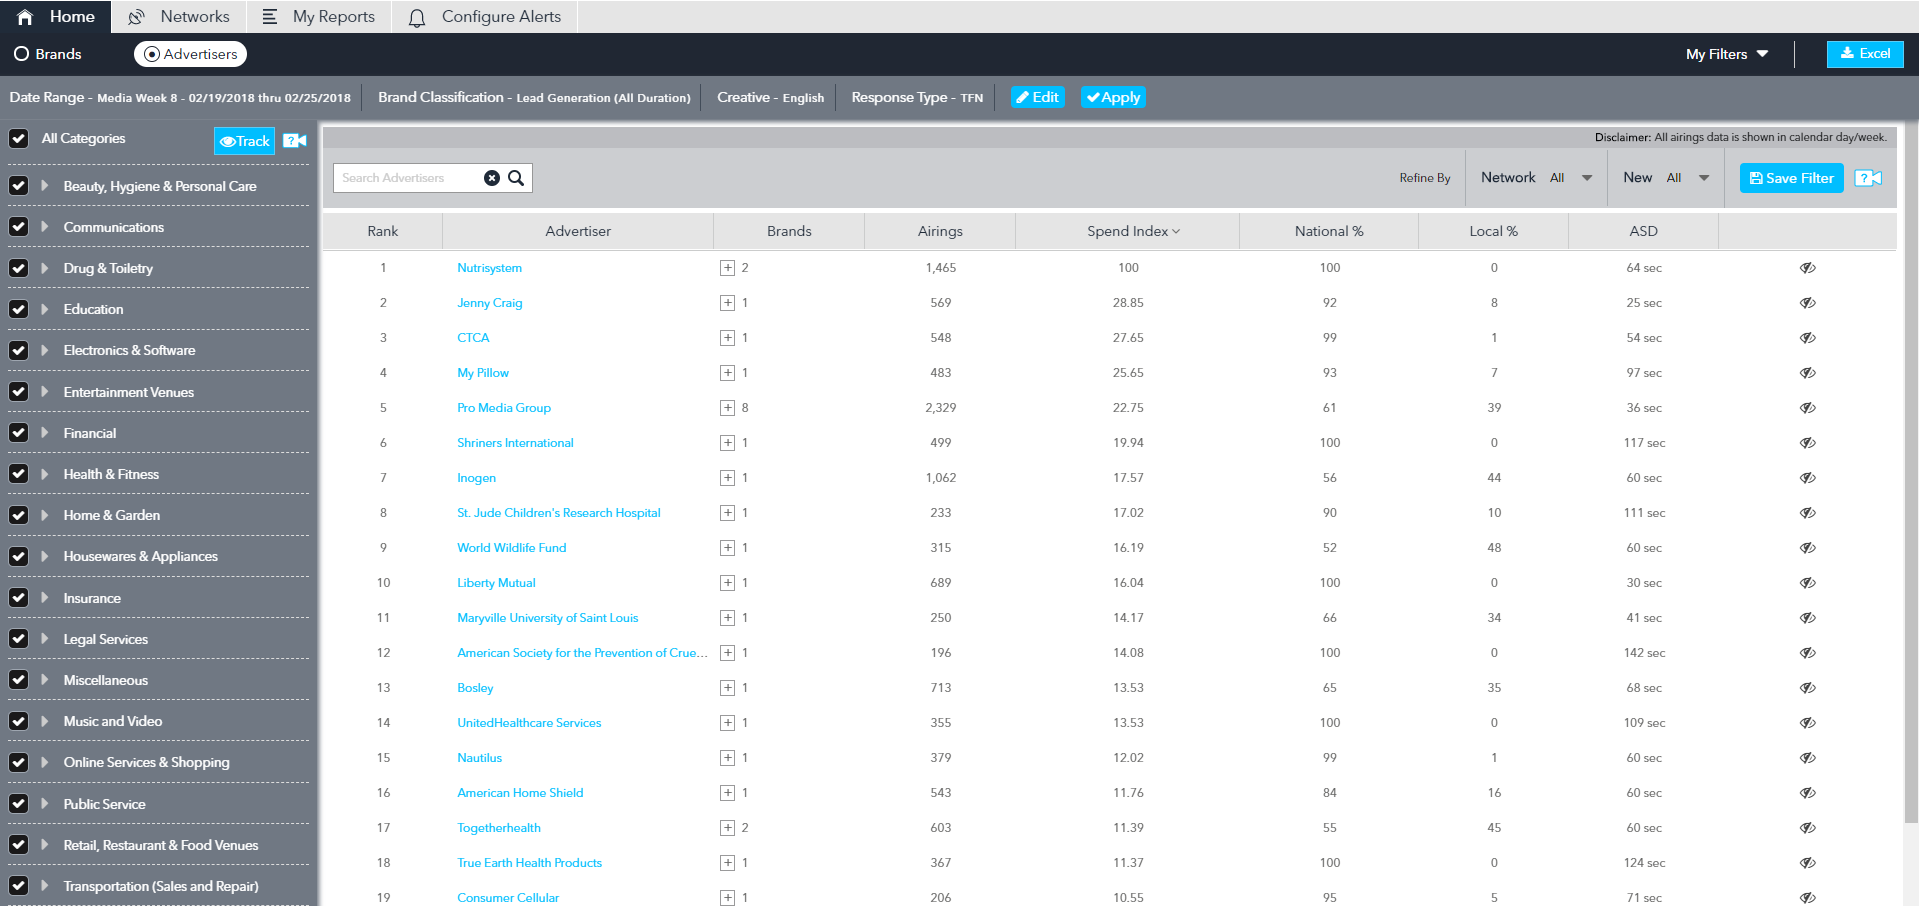Expand Health & Fitness category arrow
The width and height of the screenshot is (1919, 906).
click(45, 474)
